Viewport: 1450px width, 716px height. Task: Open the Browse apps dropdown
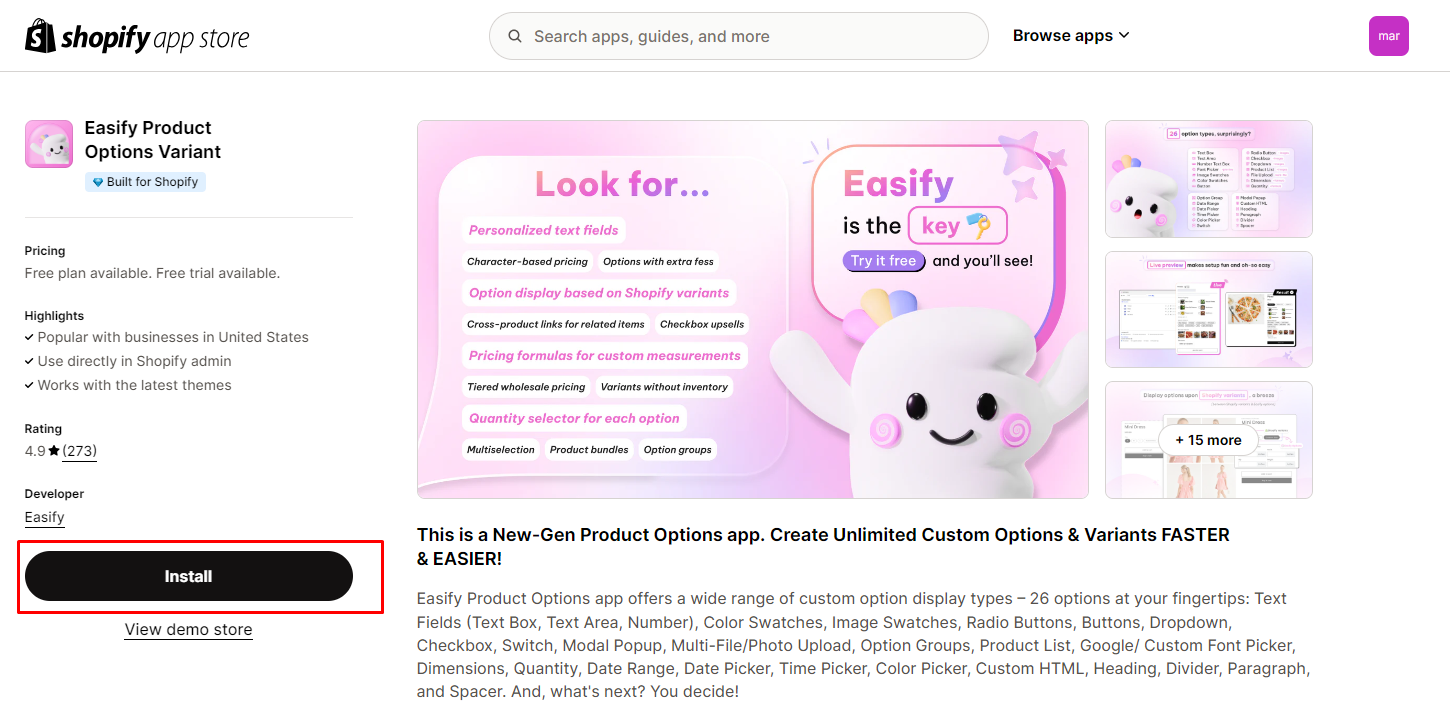click(x=1063, y=35)
